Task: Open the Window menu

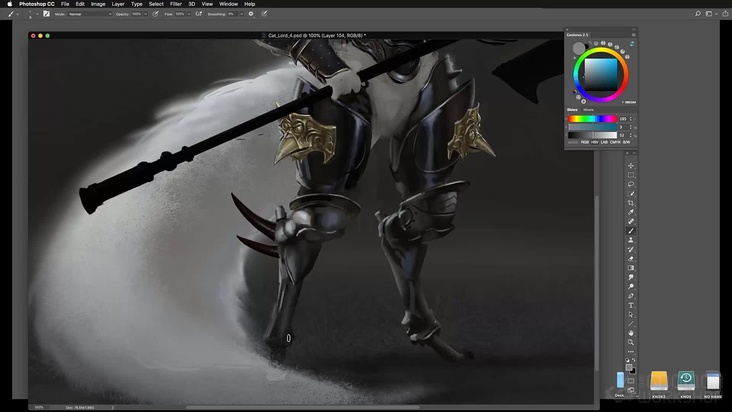Action: click(229, 4)
